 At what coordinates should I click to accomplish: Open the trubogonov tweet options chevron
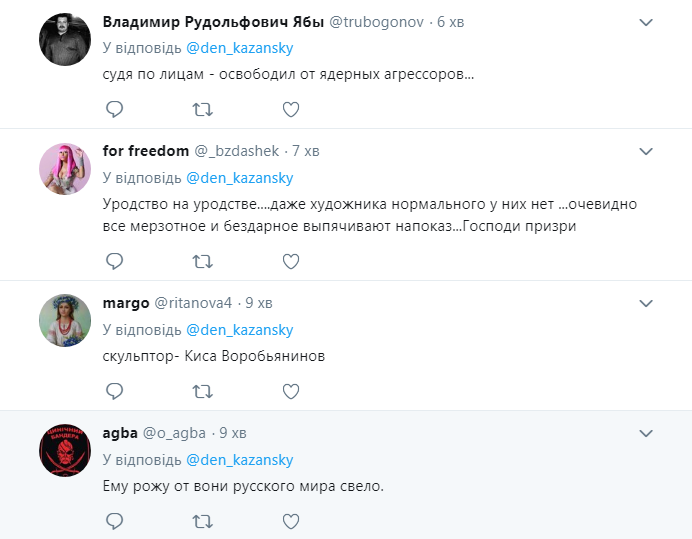point(646,22)
